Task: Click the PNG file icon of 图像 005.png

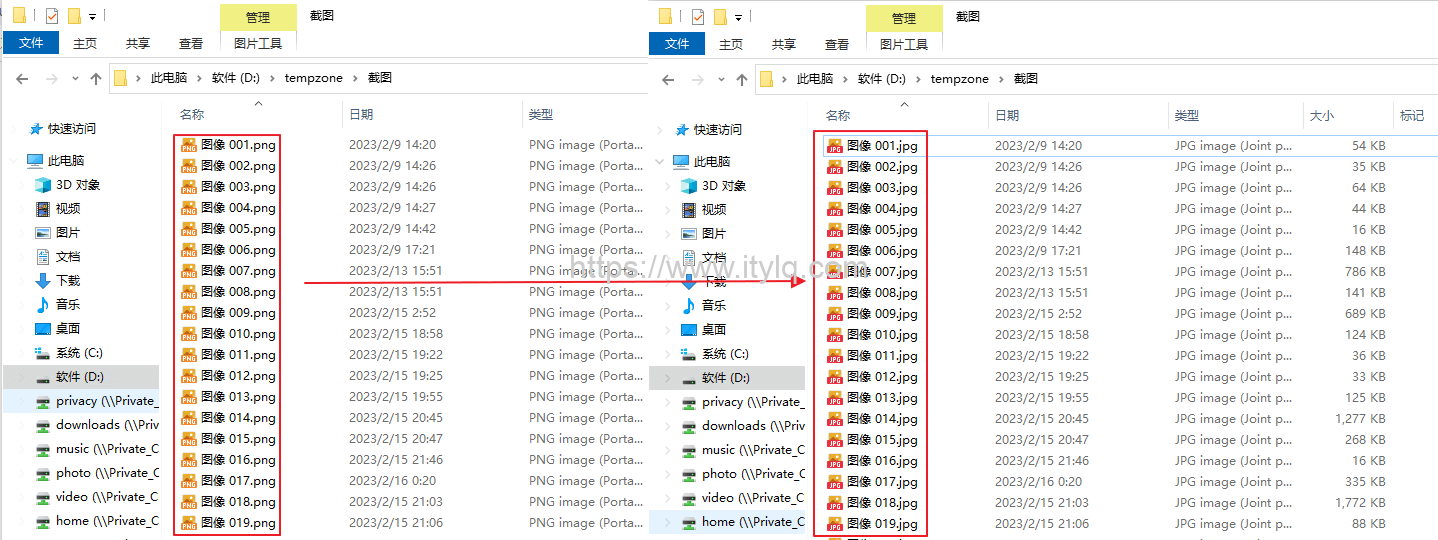Action: [188, 229]
